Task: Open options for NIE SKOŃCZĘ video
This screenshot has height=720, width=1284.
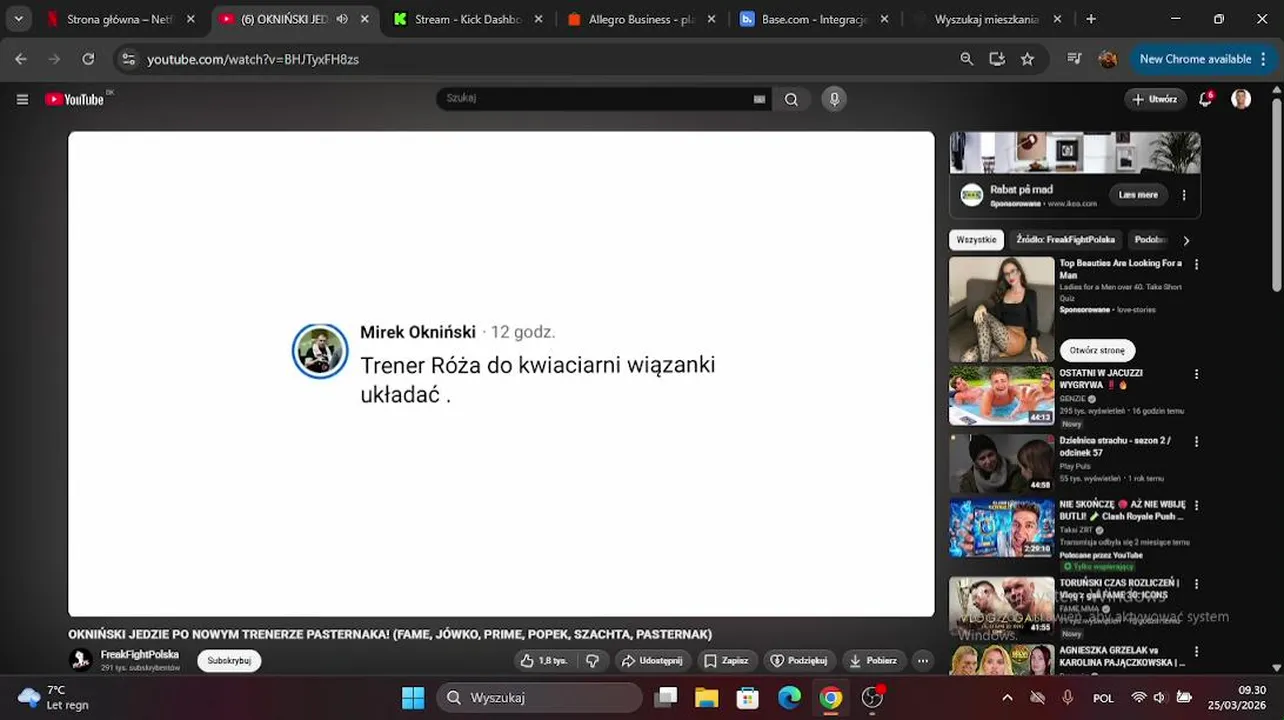Action: coord(1196,506)
